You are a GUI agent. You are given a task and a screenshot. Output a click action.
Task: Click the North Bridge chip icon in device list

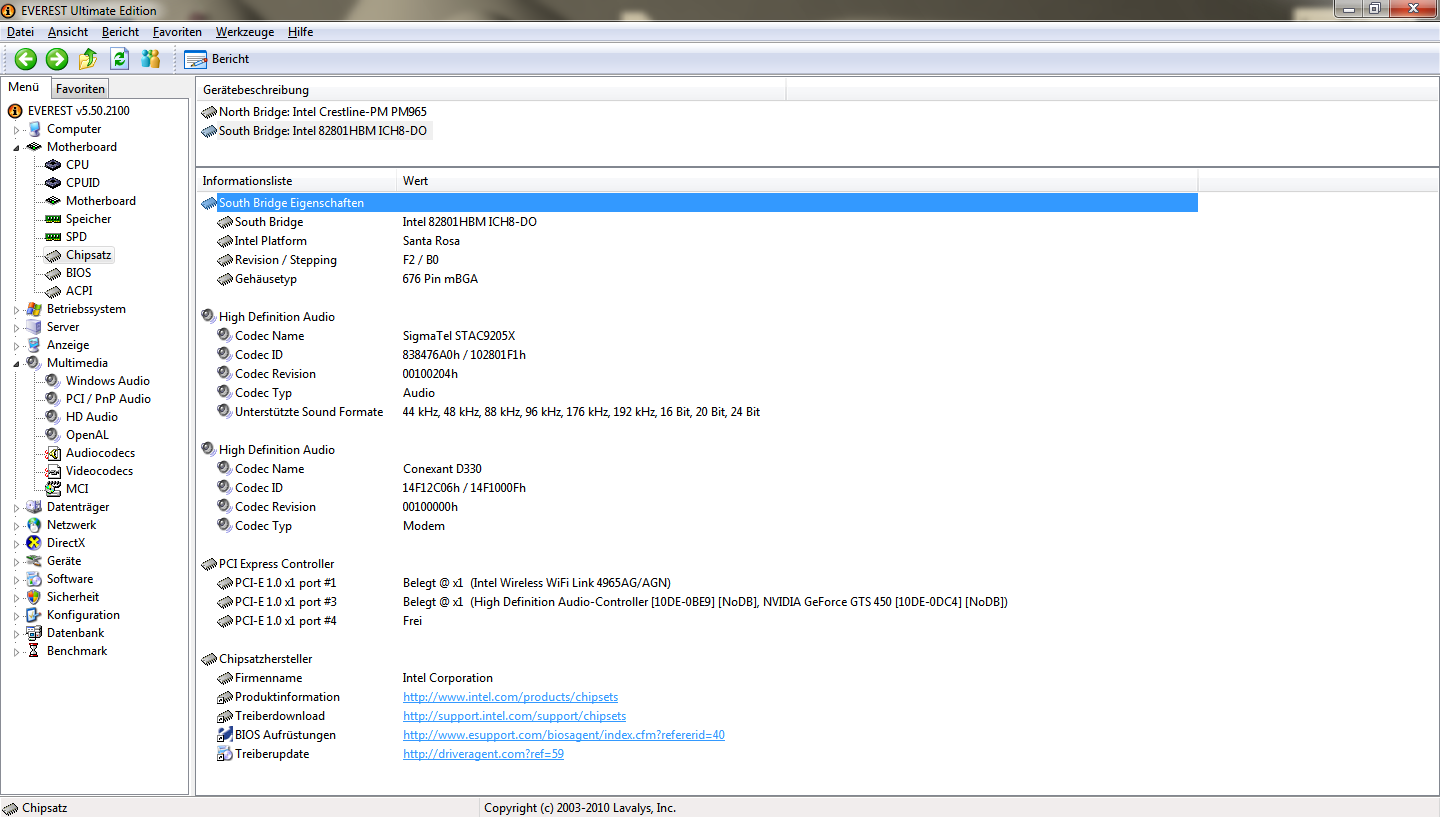pos(209,112)
